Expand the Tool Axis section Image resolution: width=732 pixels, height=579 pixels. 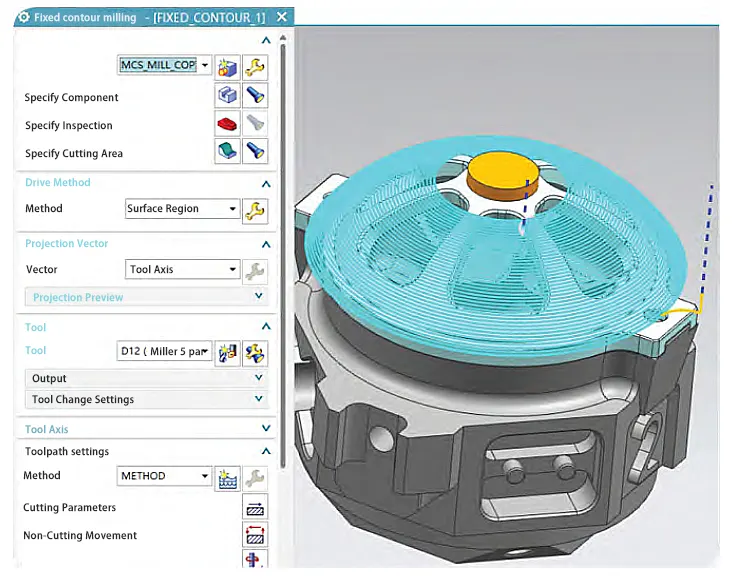(266, 428)
